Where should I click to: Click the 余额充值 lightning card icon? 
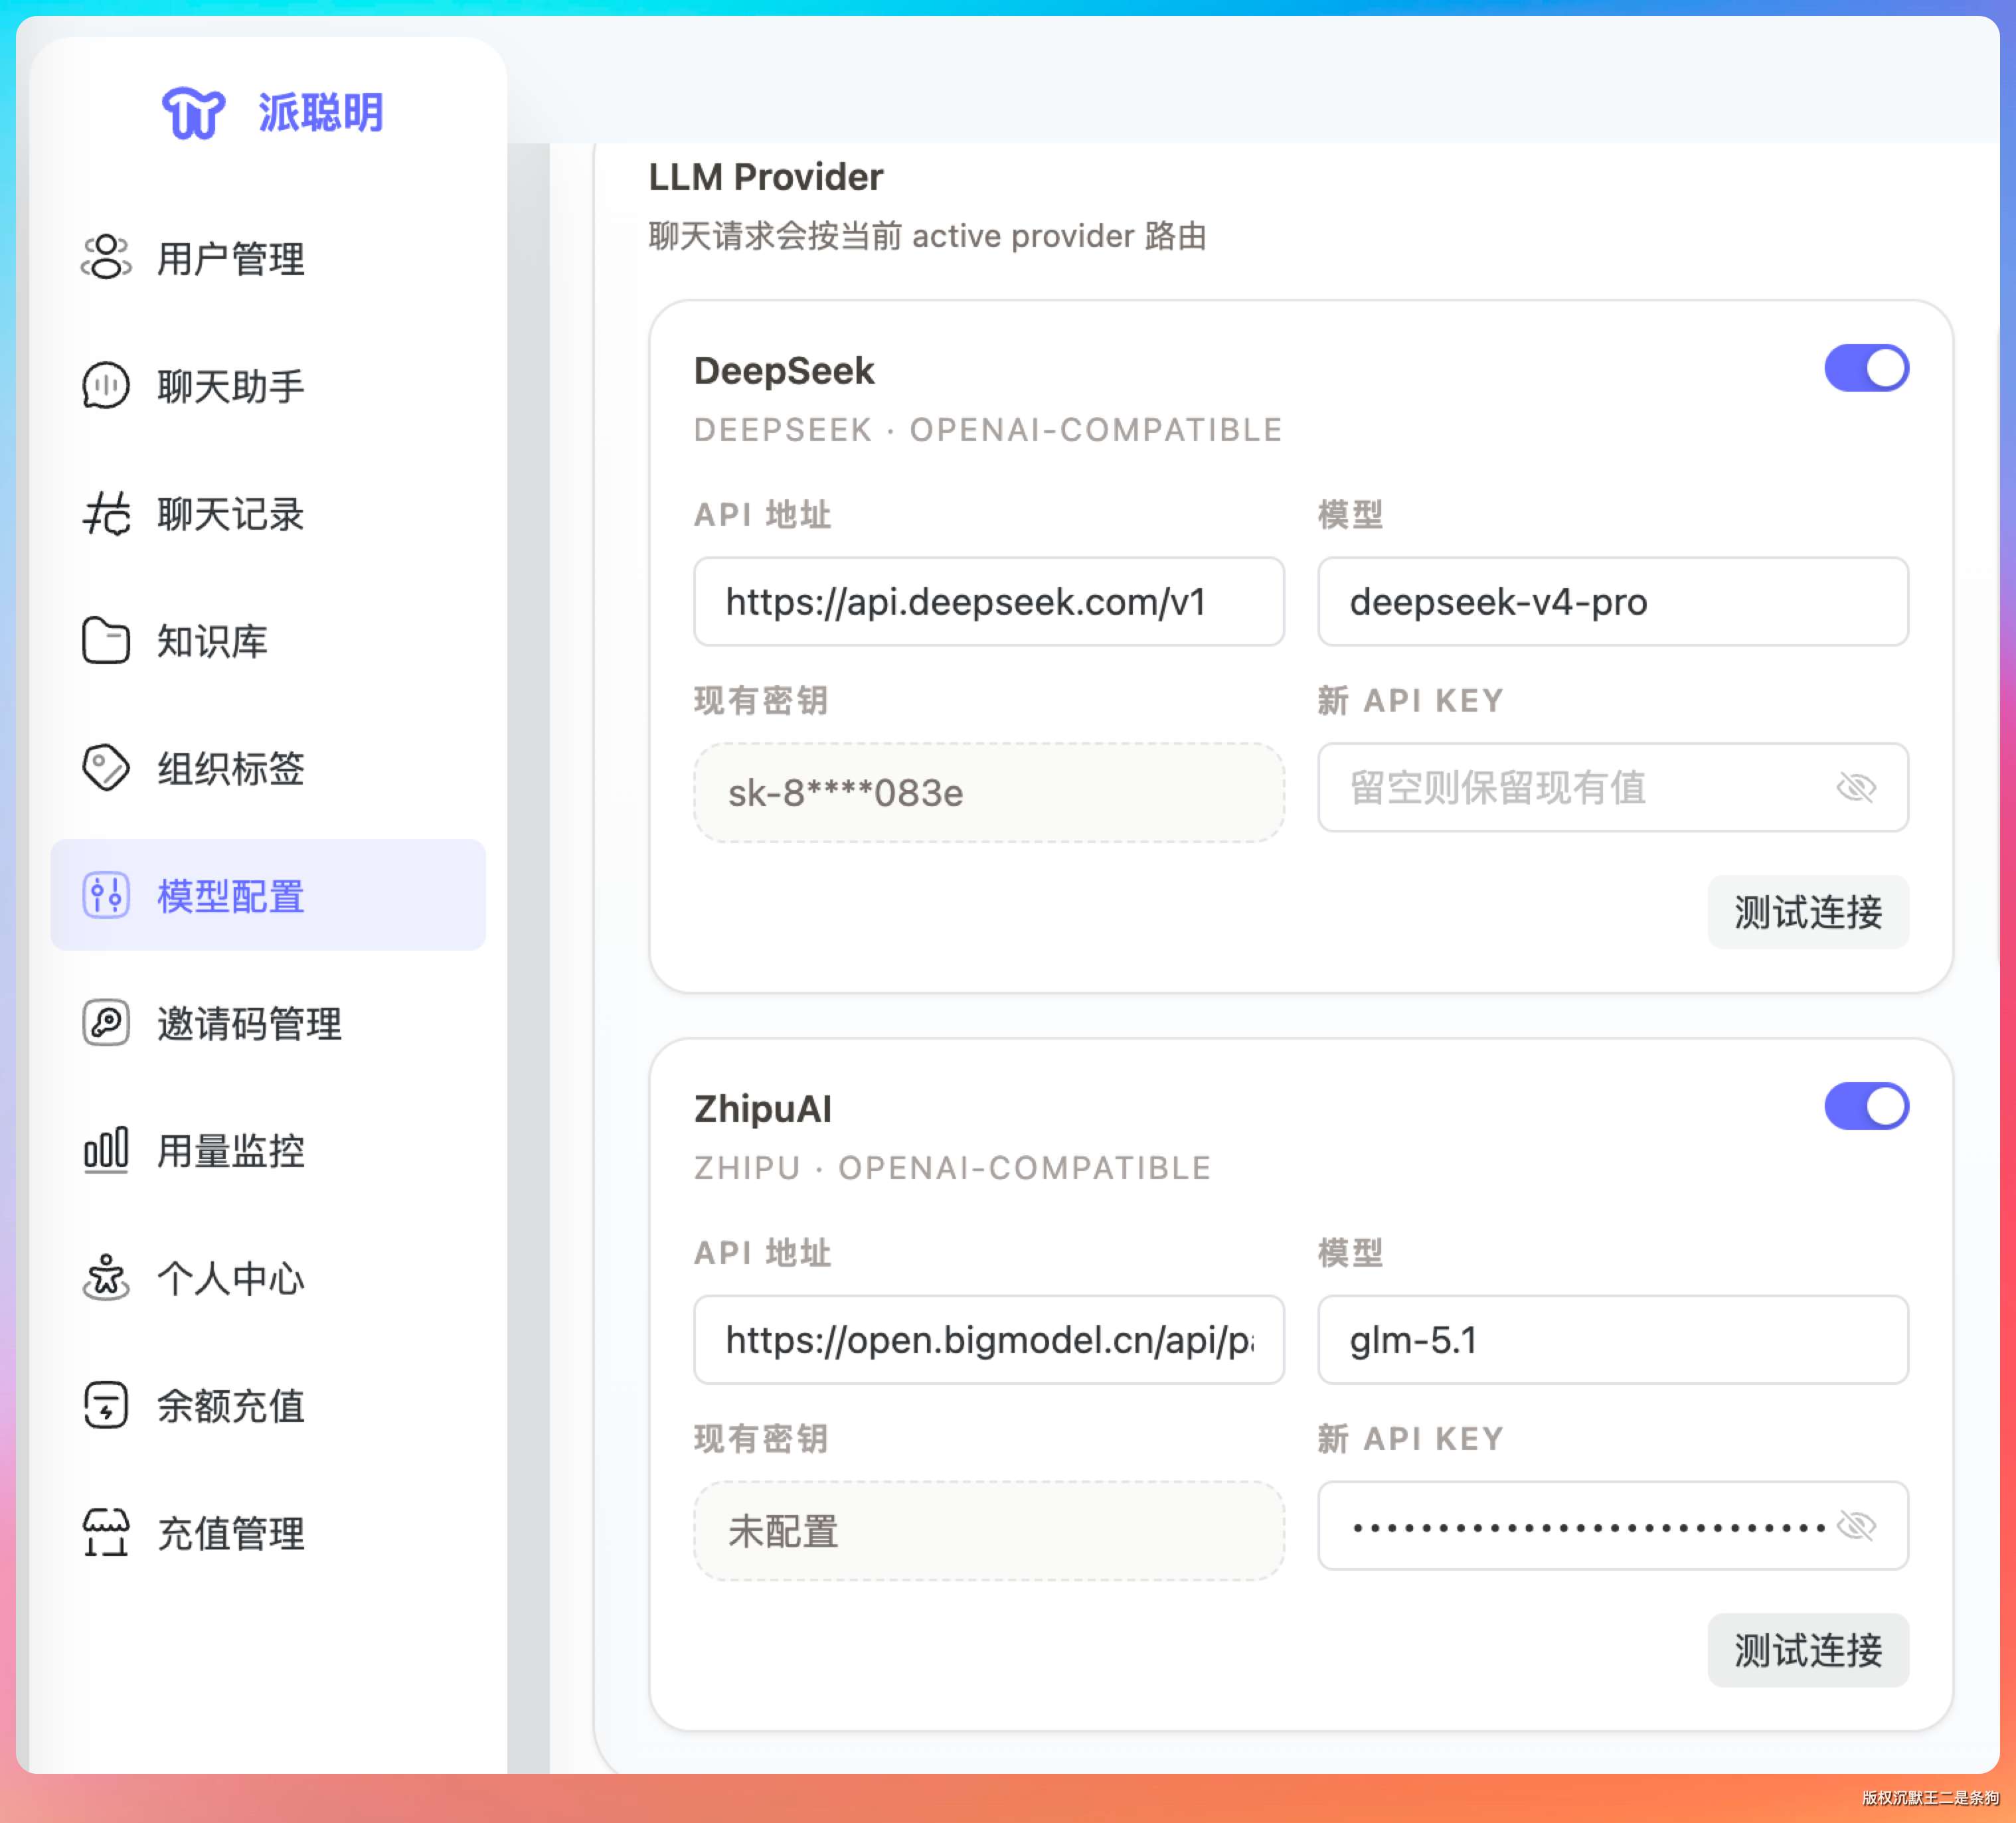[106, 1405]
